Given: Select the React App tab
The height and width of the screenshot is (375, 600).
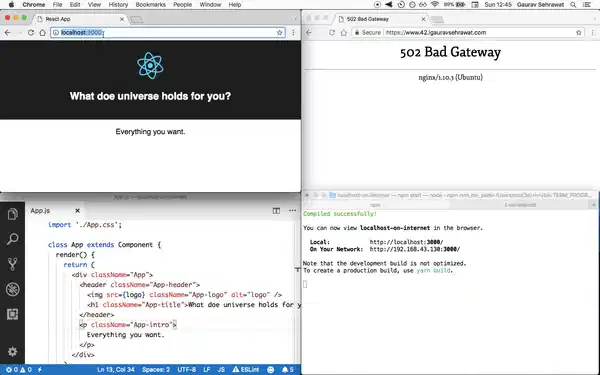Looking at the screenshot, I should pyautogui.click(x=79, y=19).
